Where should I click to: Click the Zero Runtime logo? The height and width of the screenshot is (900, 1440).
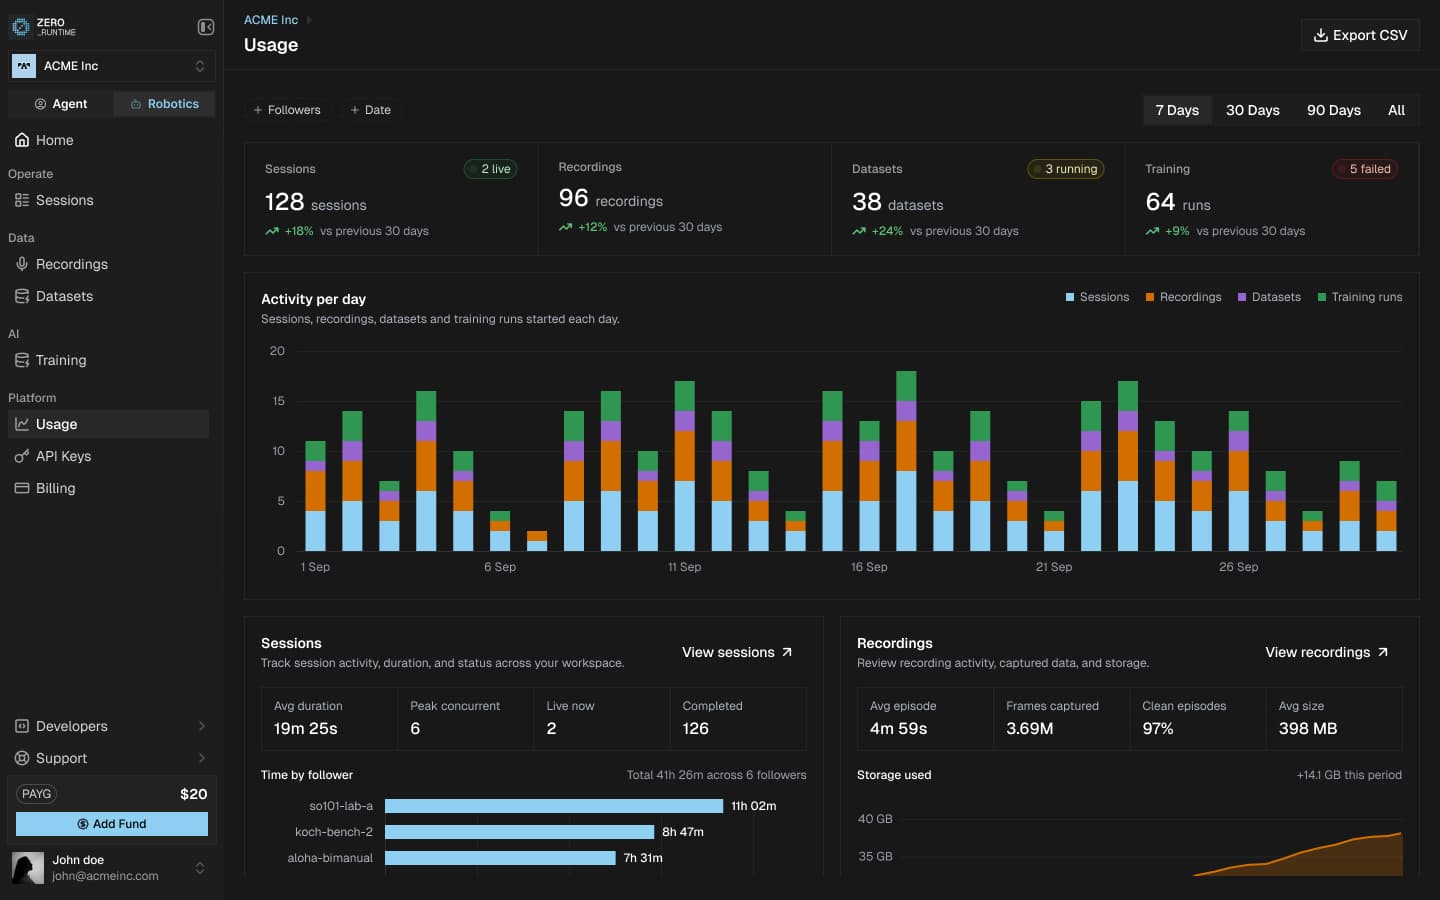(x=44, y=27)
